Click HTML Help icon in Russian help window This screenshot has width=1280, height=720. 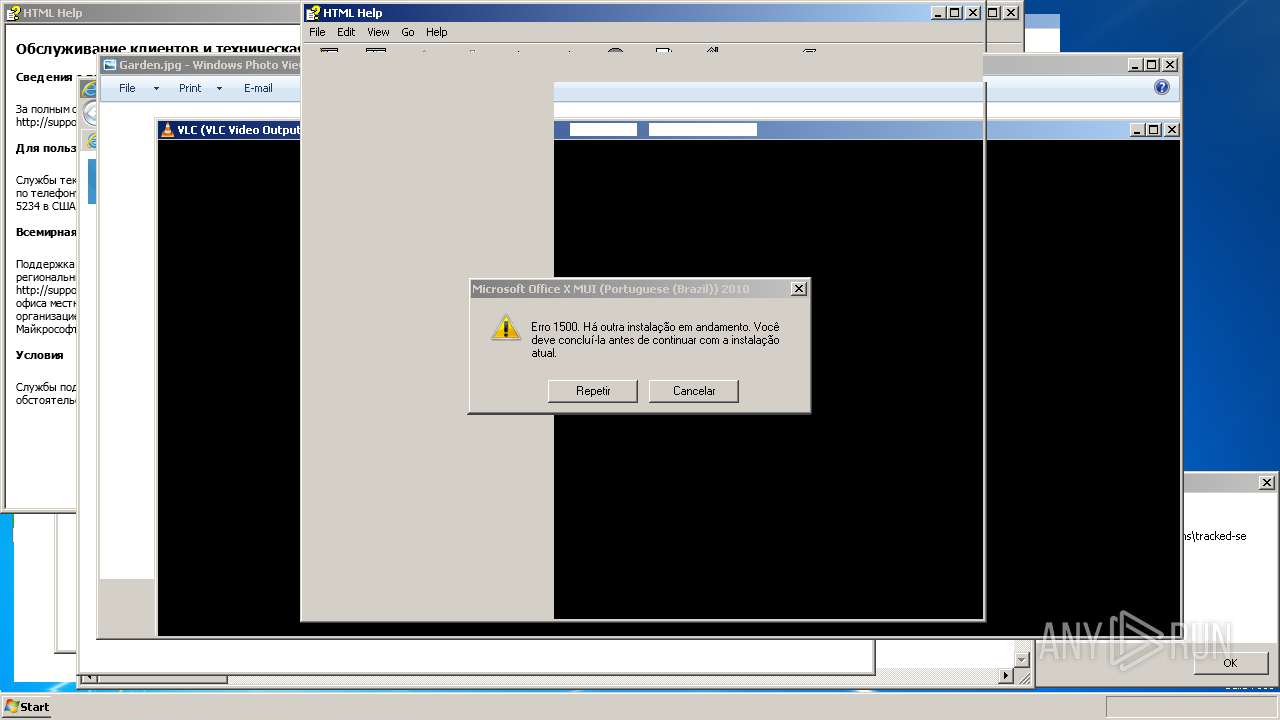click(13, 13)
